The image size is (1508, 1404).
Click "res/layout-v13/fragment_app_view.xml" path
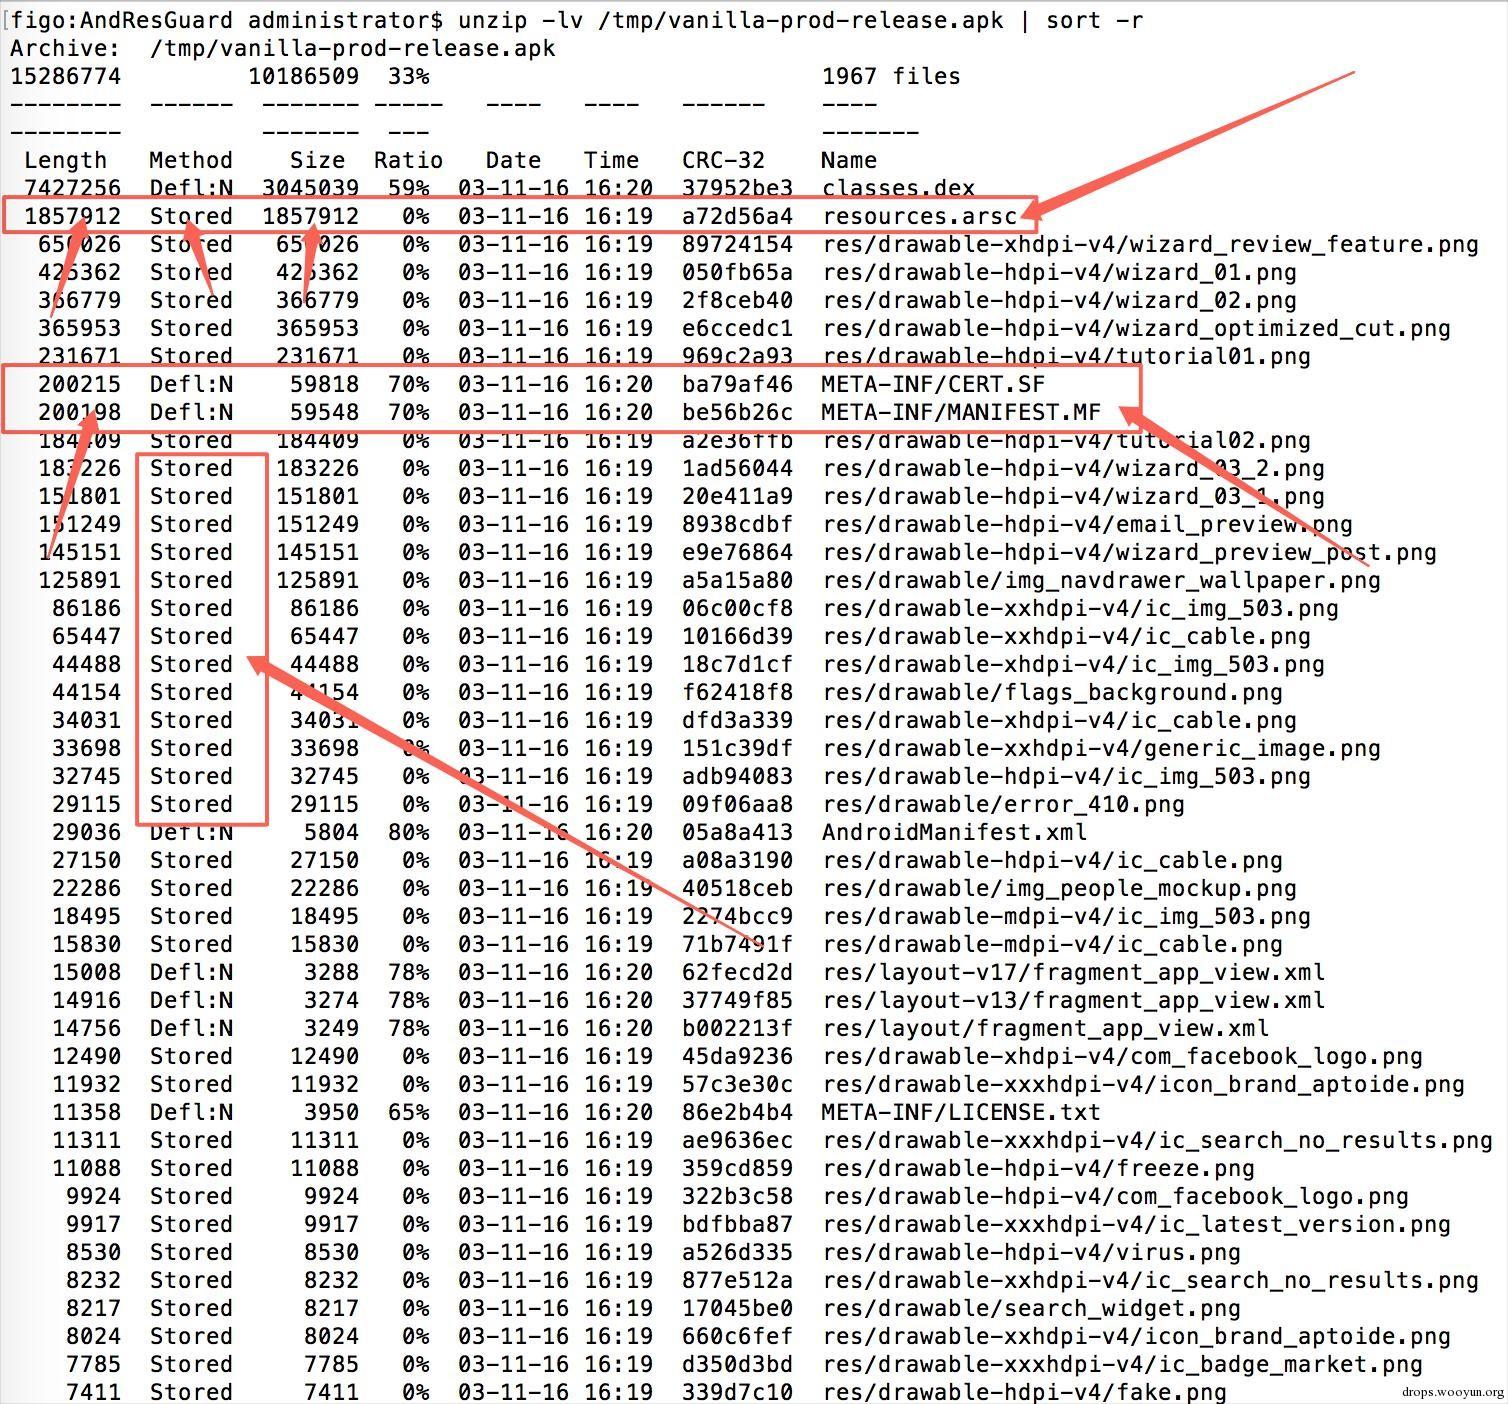coord(1073,1000)
